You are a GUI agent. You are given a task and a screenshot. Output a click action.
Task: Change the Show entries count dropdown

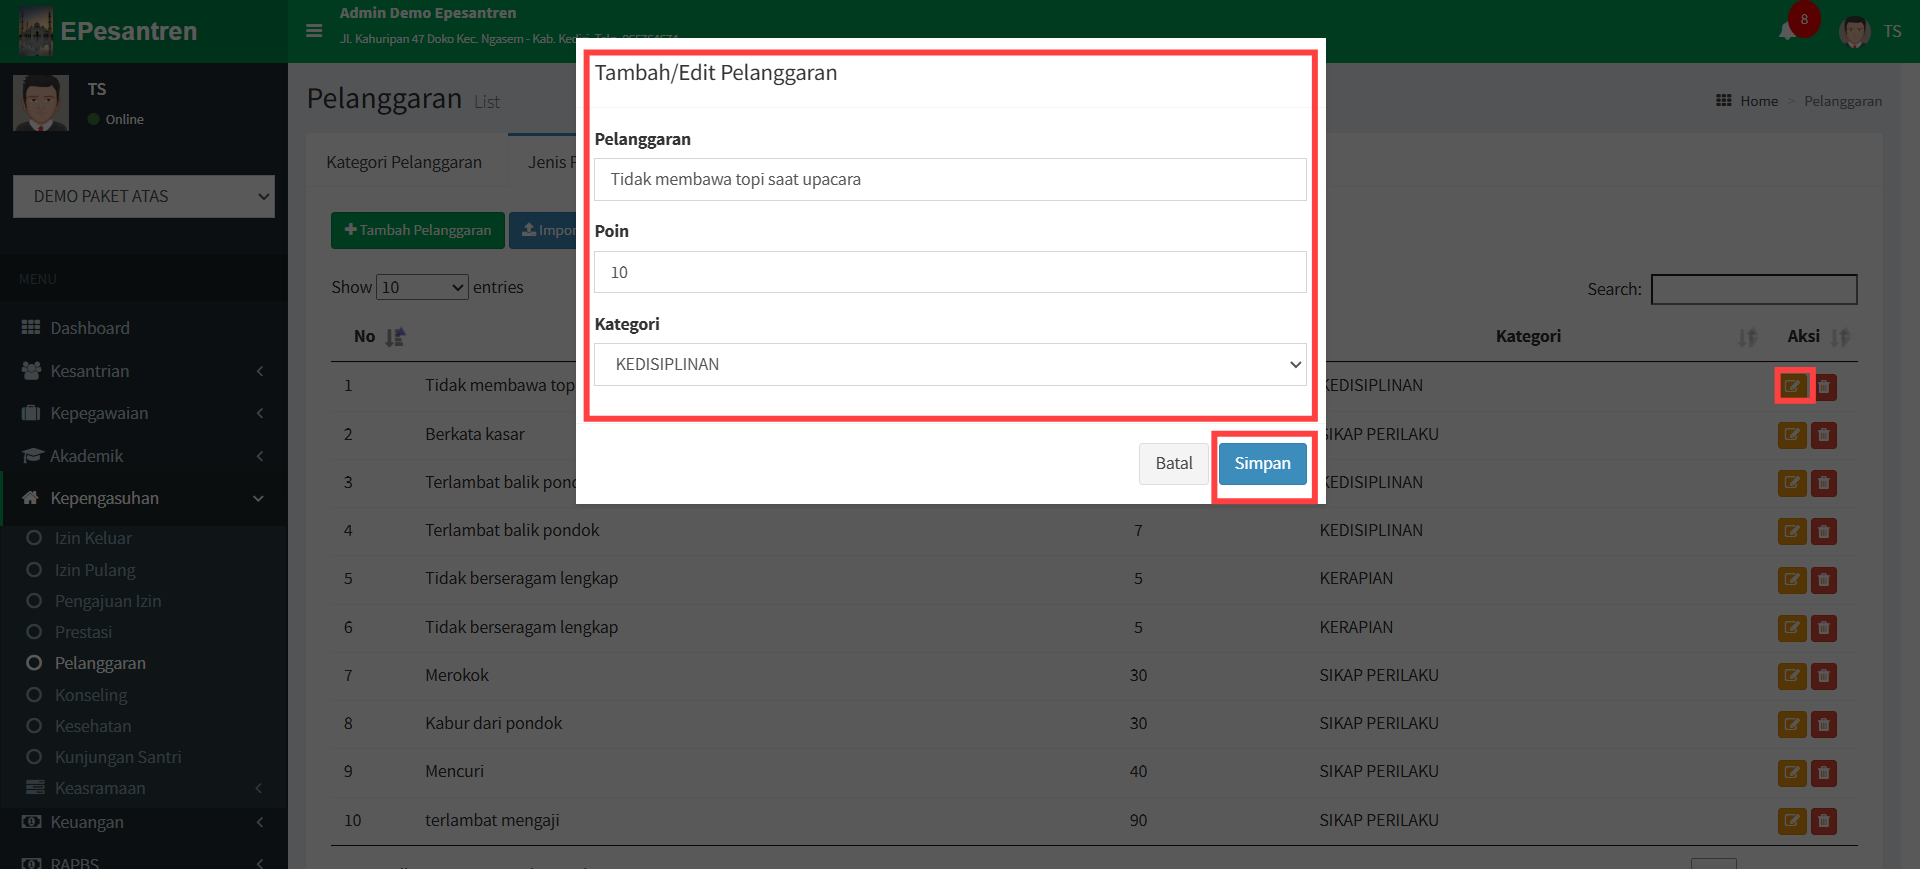(x=422, y=288)
